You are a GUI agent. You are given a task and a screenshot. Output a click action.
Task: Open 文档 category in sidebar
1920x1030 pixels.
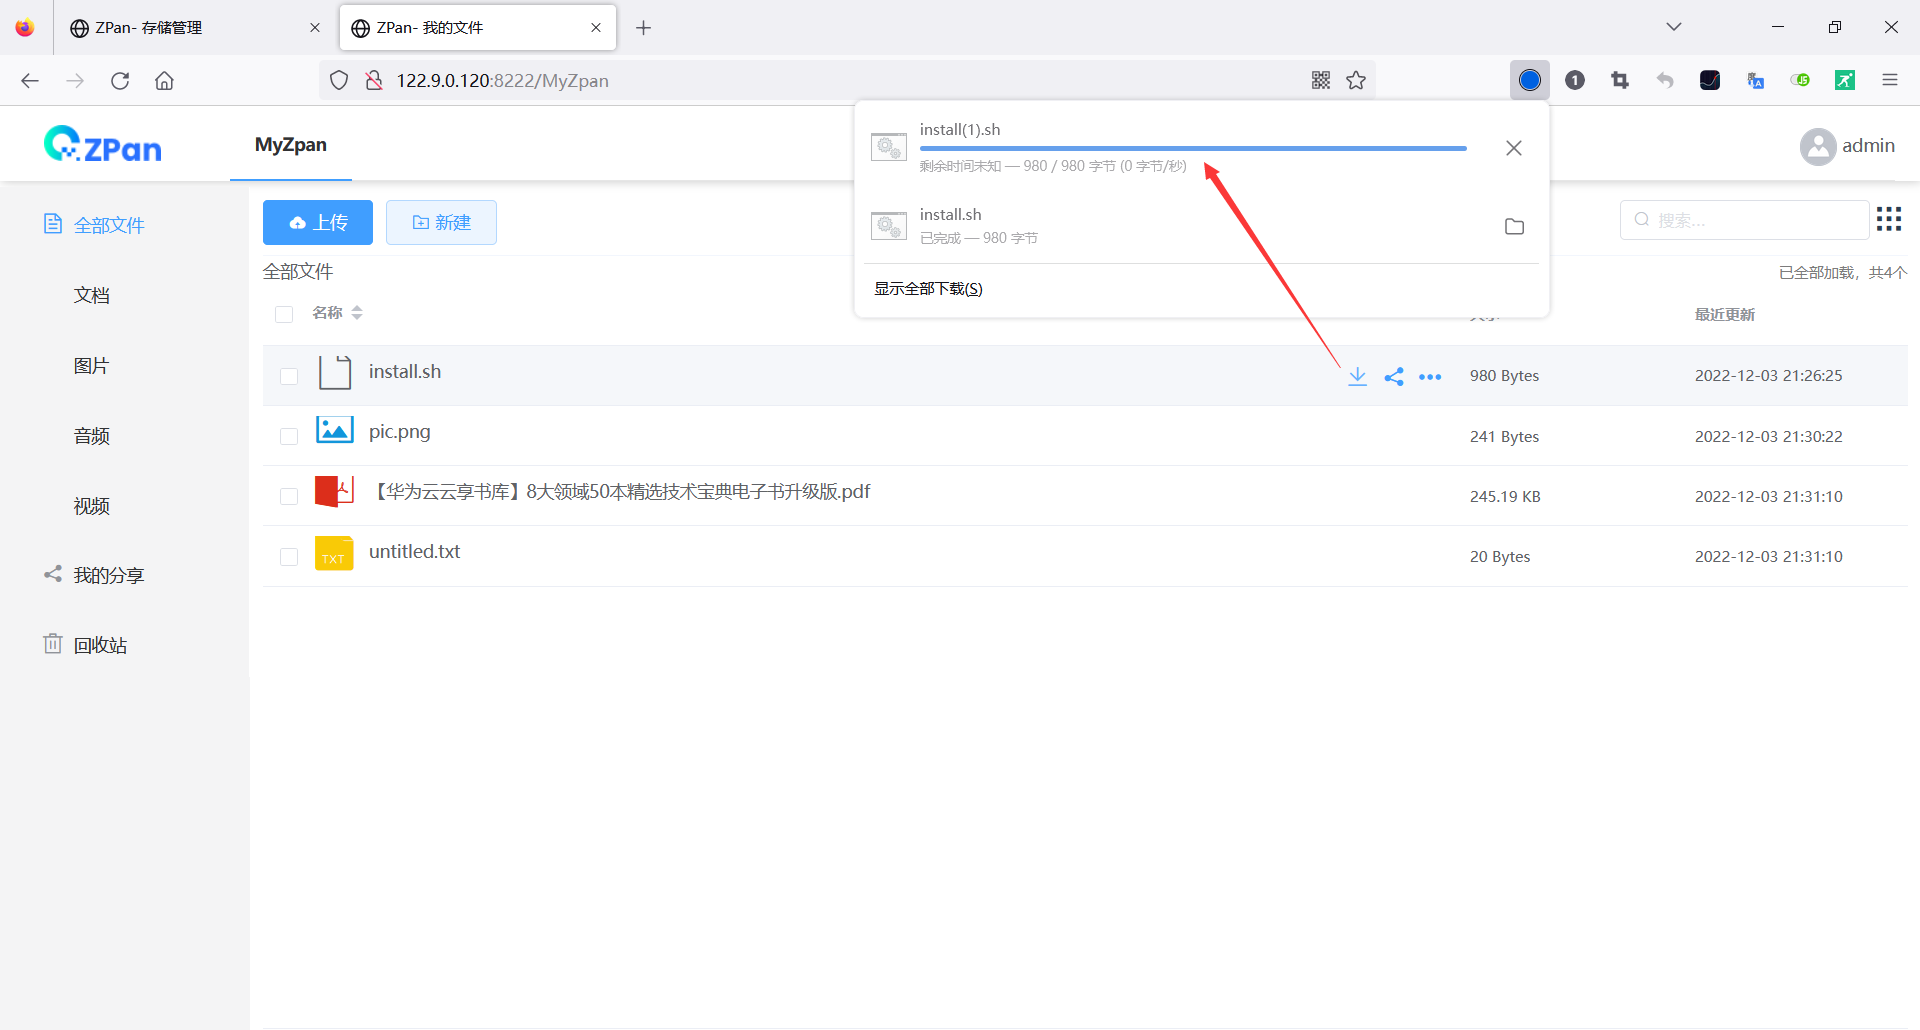[x=91, y=295]
